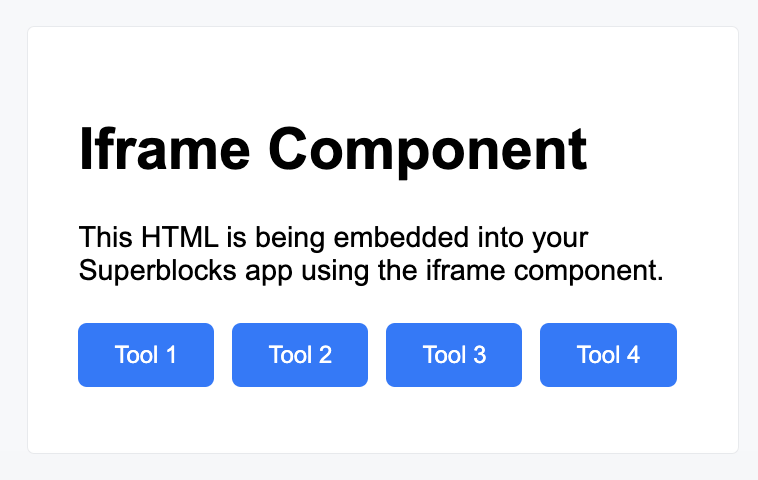758x480 pixels.
Task: Click the word "is" after HTML
Action: [x=232, y=239]
